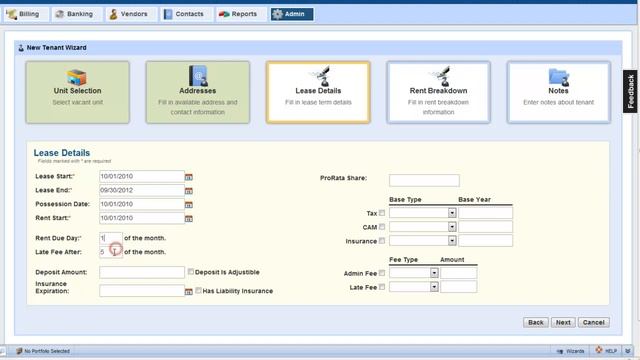Click the Addresses step icon
640x360 pixels.
(x=198, y=76)
